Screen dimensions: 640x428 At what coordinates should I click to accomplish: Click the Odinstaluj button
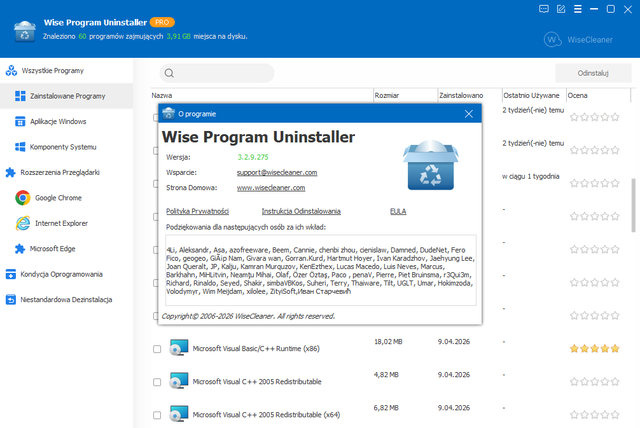593,73
